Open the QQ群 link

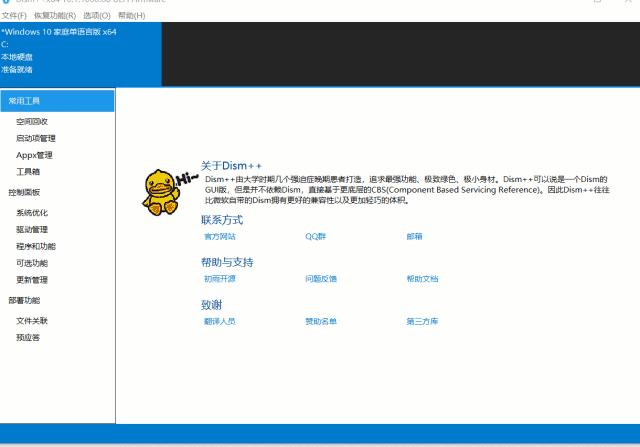pyautogui.click(x=316, y=236)
